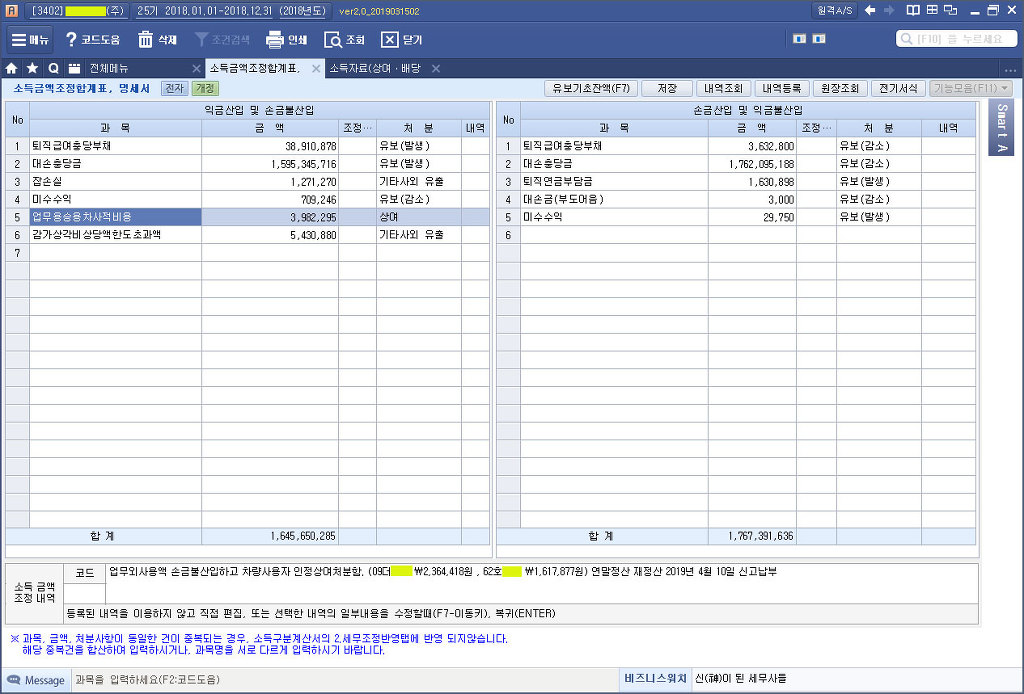The height and width of the screenshot is (694, 1024).
Task: Click the tab overflow dots button
Action: (1010, 70)
